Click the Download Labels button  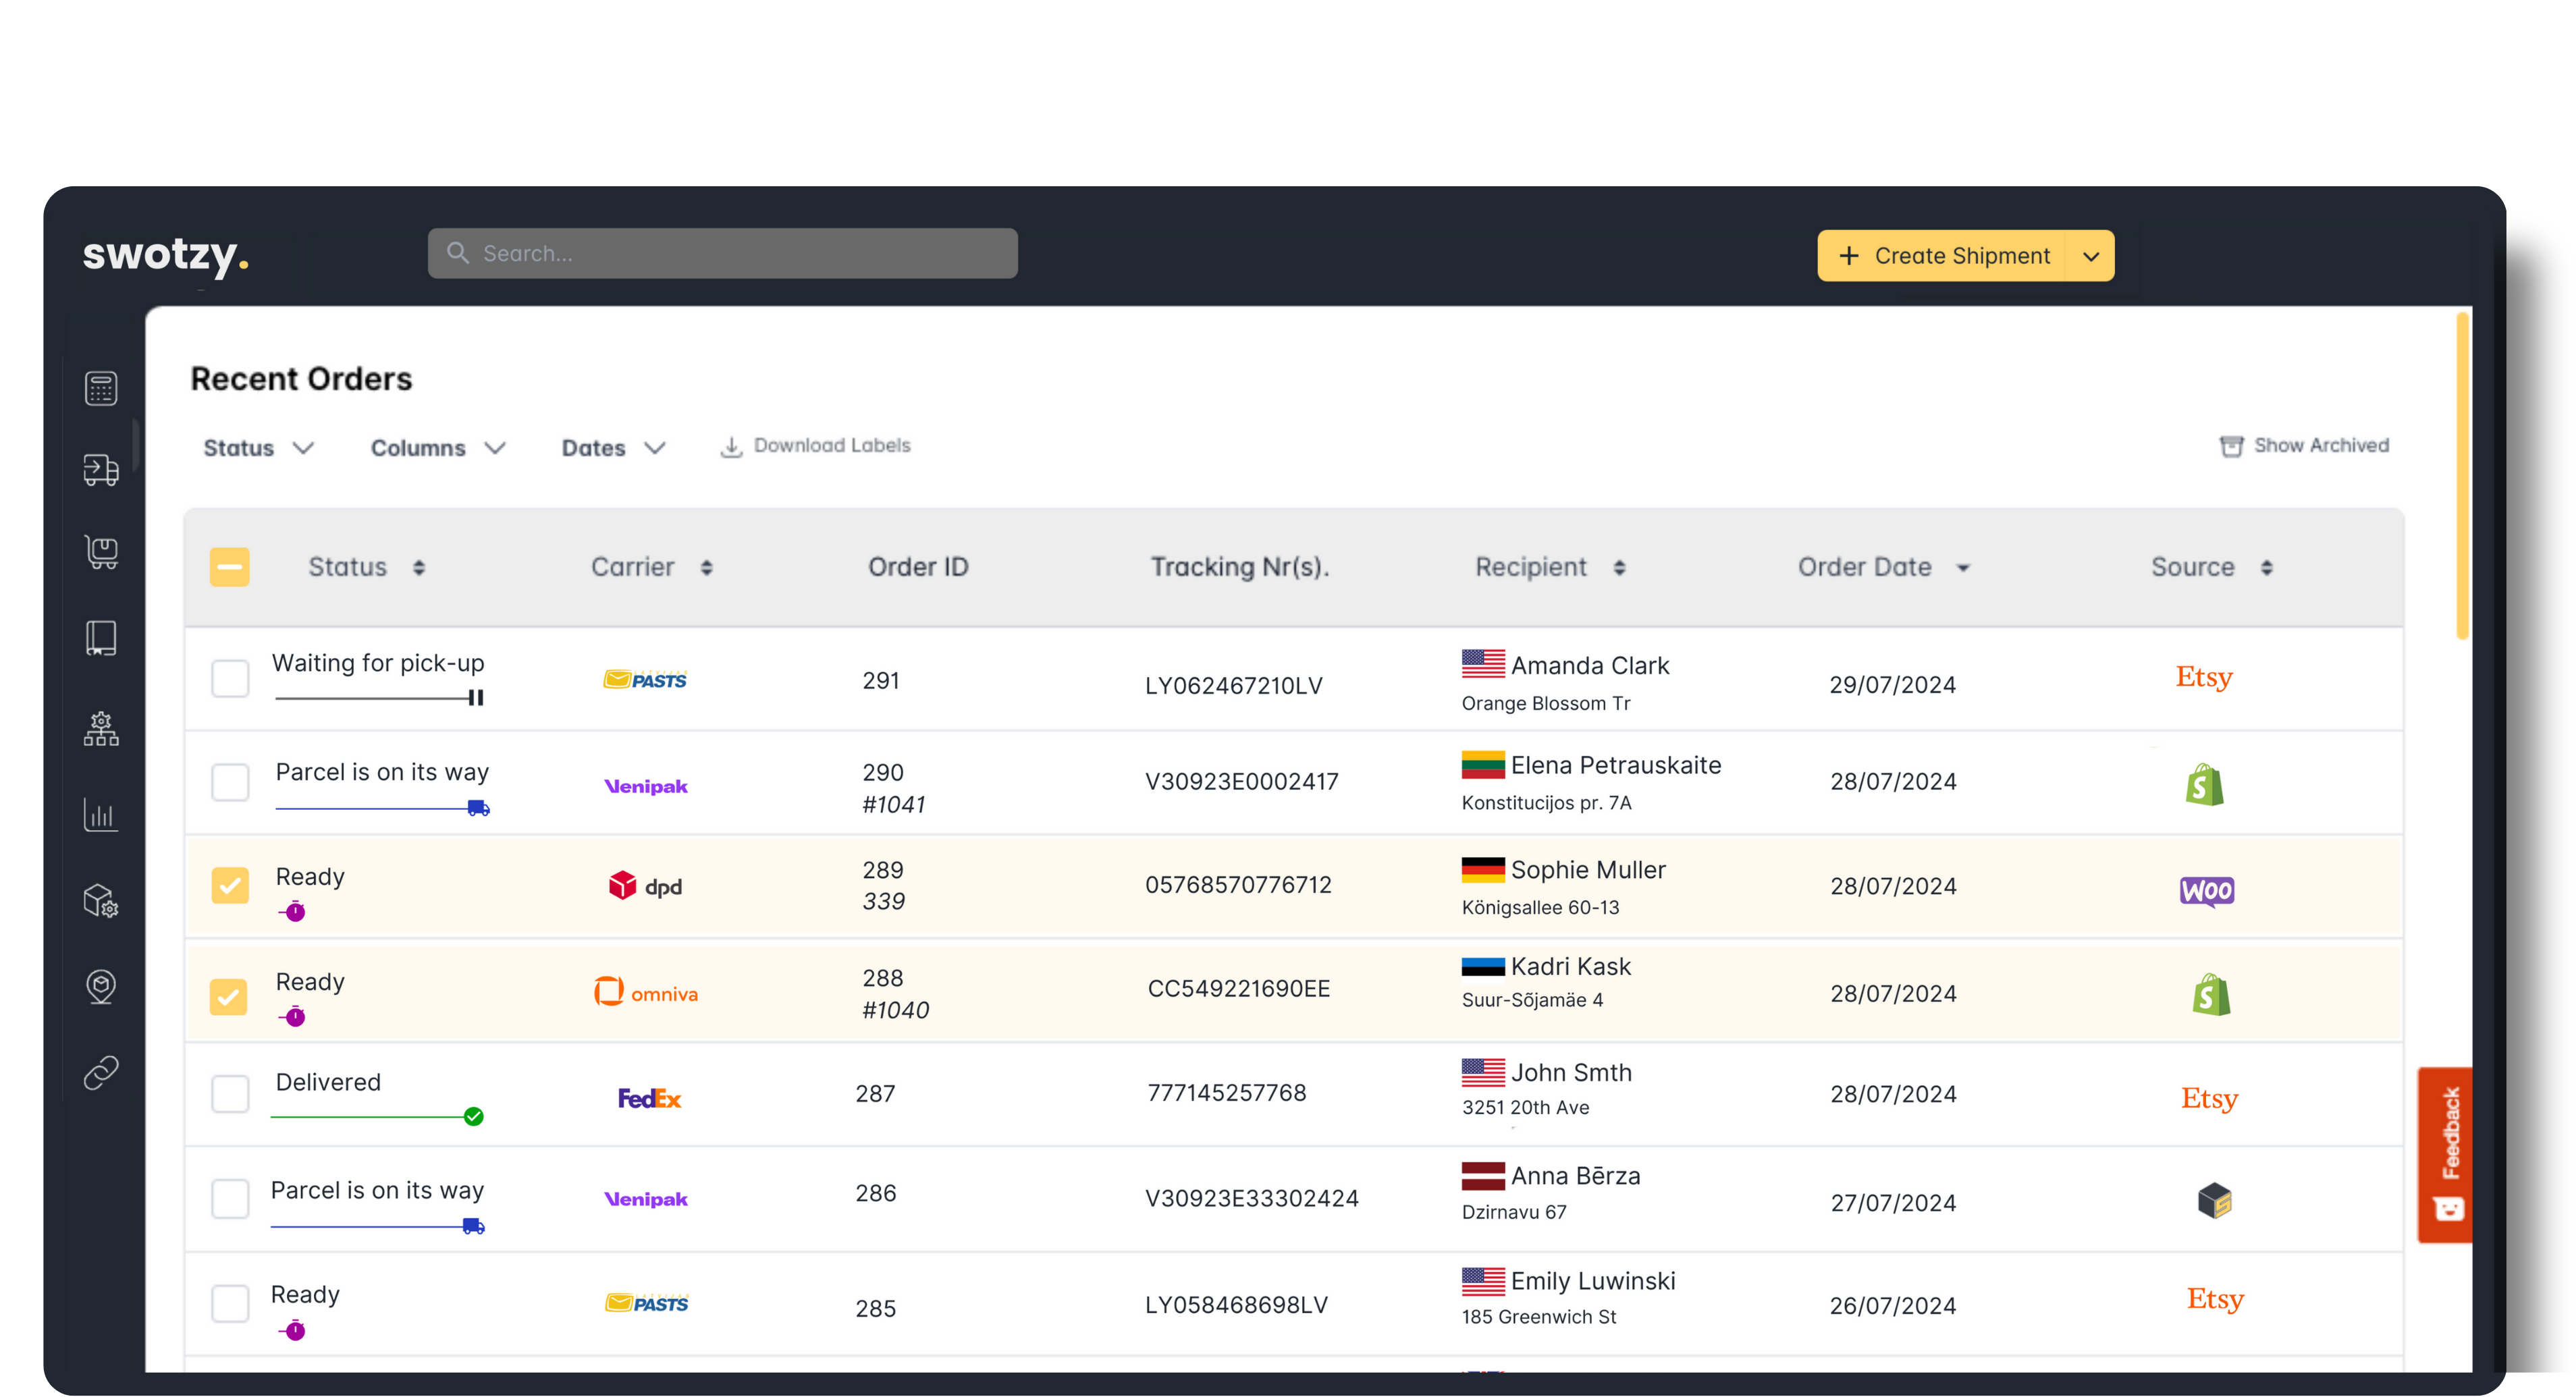pyautogui.click(x=816, y=446)
